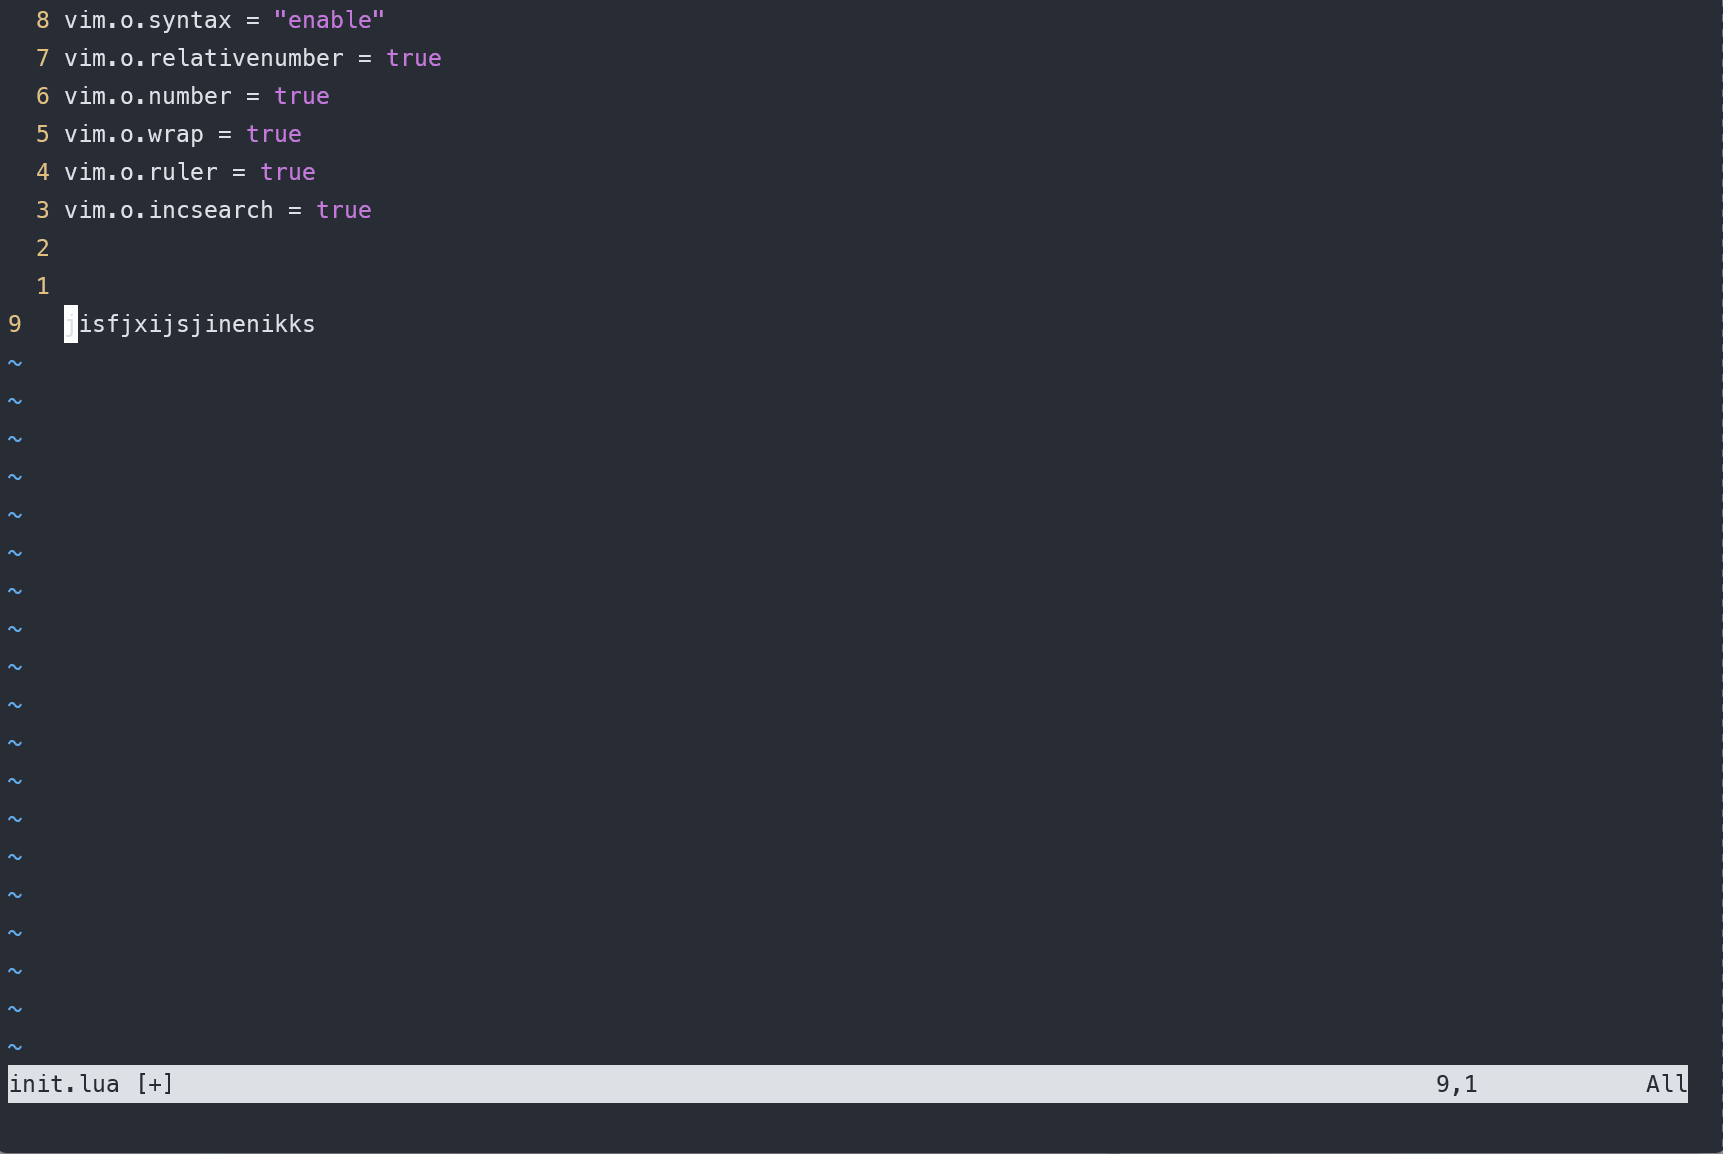Click the equals sign on the incsearch line
Image resolution: width=1723 pixels, height=1154 pixels.
pos(295,210)
